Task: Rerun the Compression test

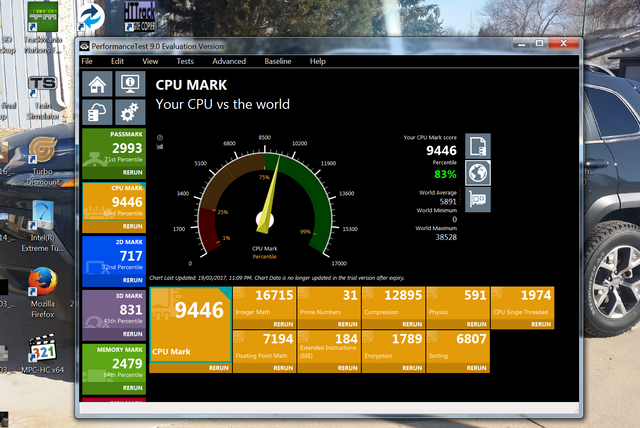Action: [412, 324]
